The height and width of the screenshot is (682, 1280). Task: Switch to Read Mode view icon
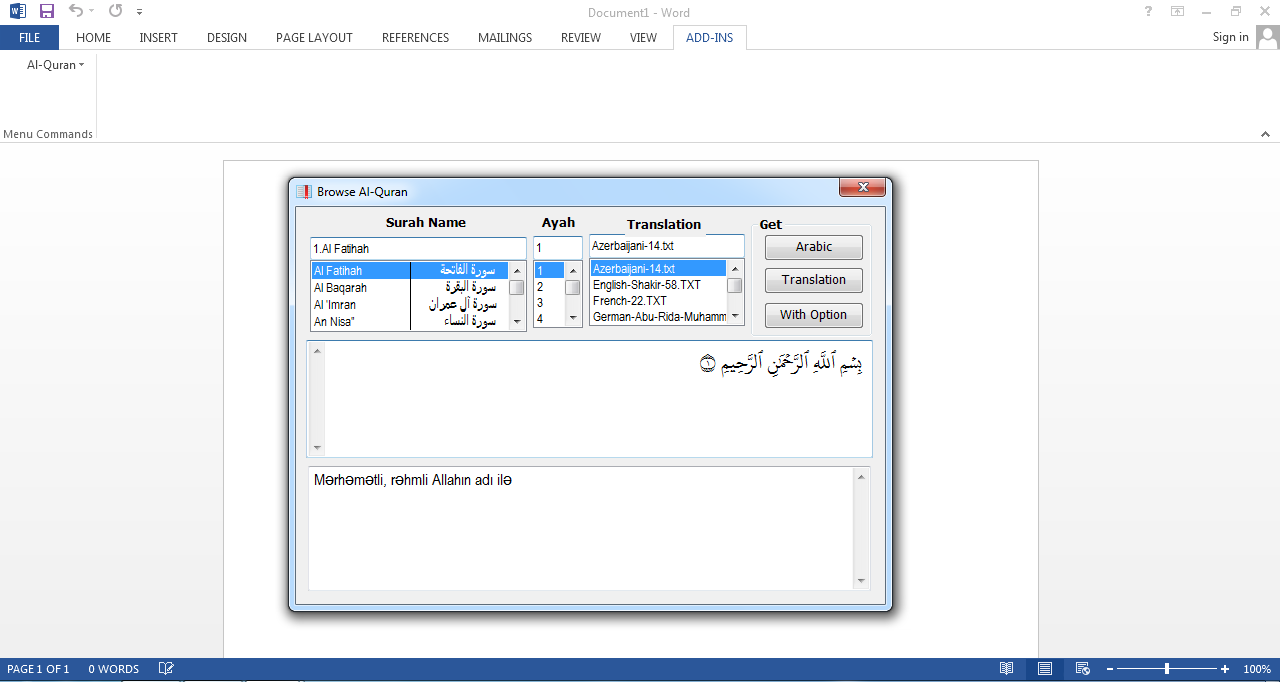(1007, 669)
